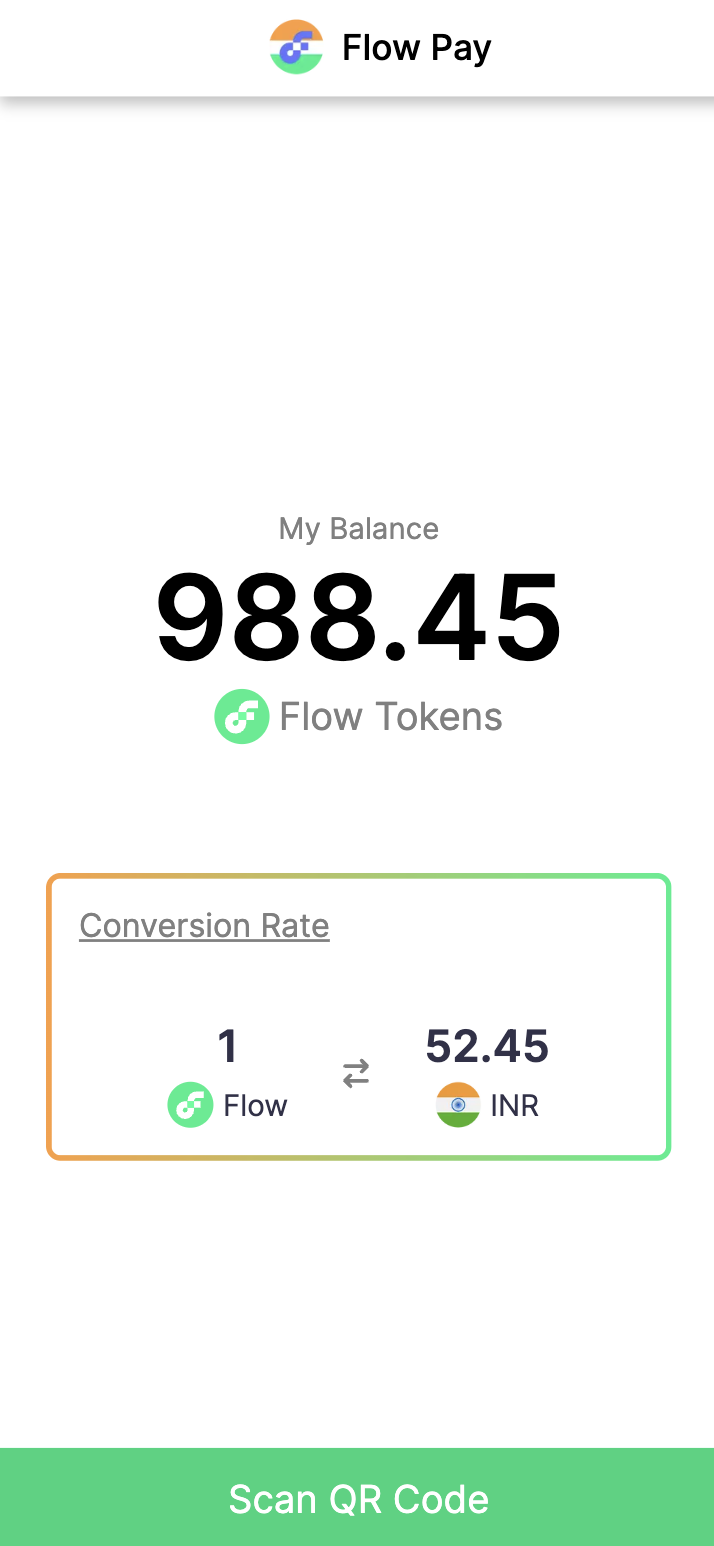Open the Conversion Rate link
The width and height of the screenshot is (714, 1546).
[x=204, y=925]
